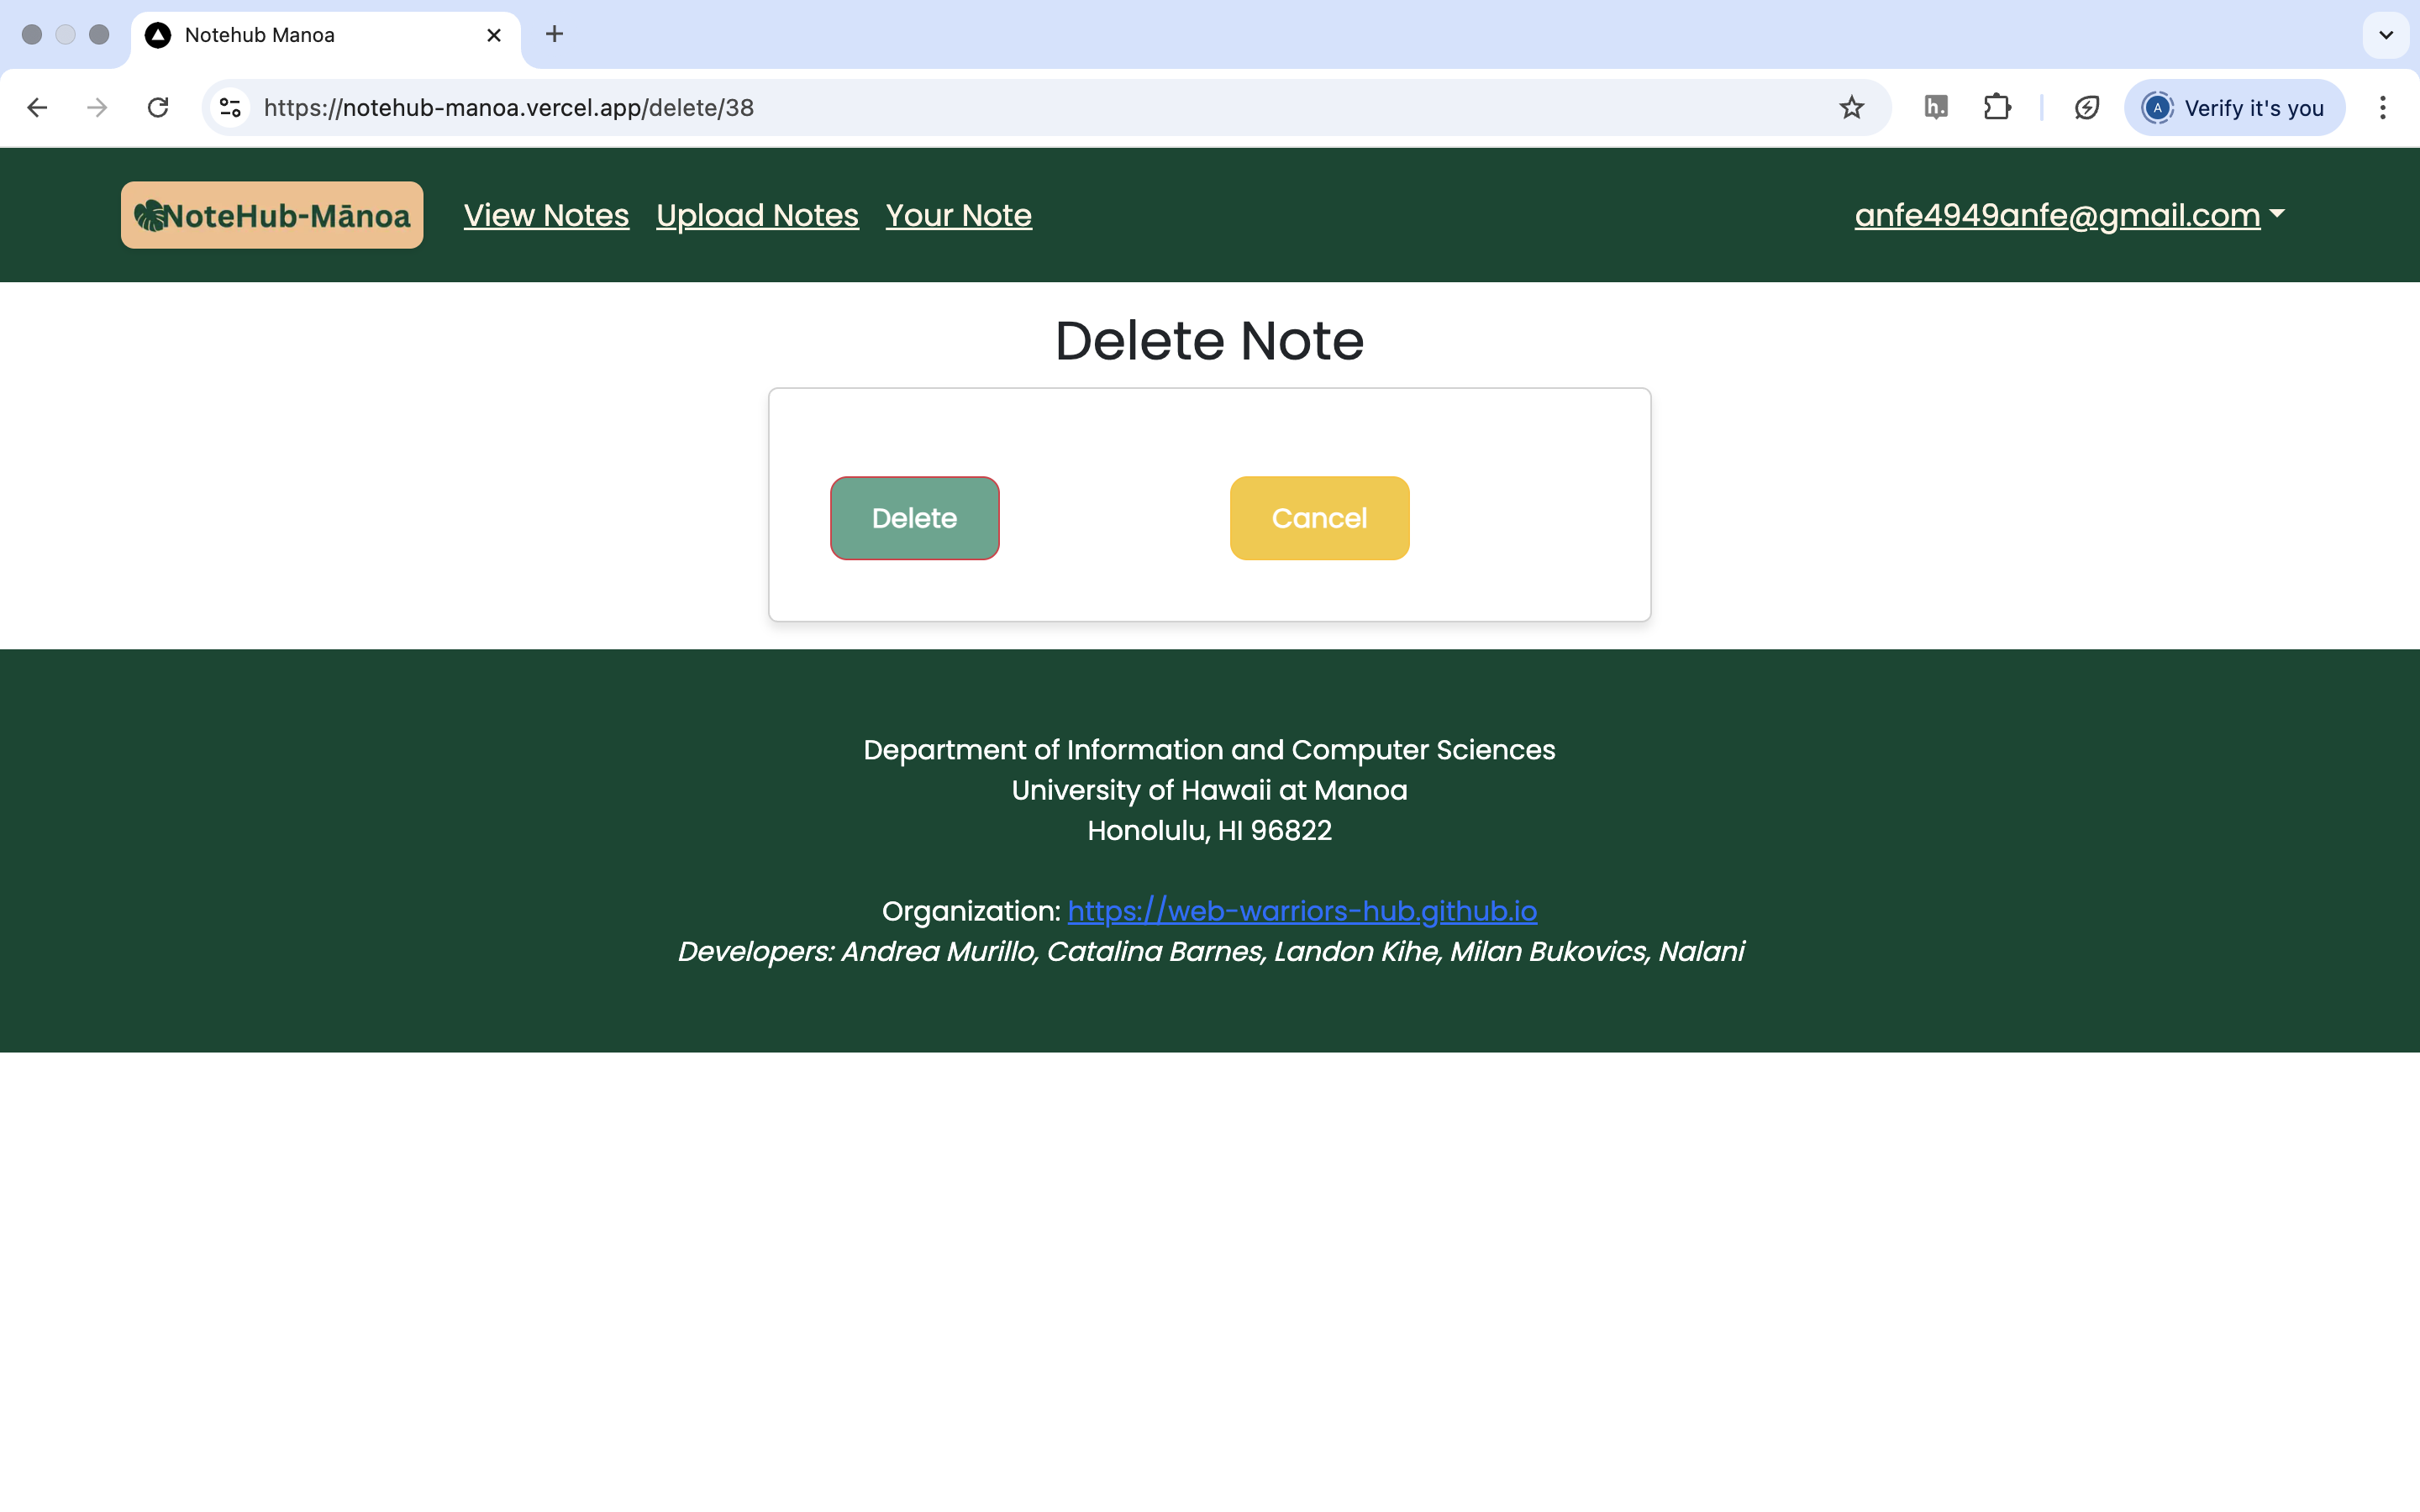Open the tab search chevron
2420x1512 pixels.
point(2385,35)
